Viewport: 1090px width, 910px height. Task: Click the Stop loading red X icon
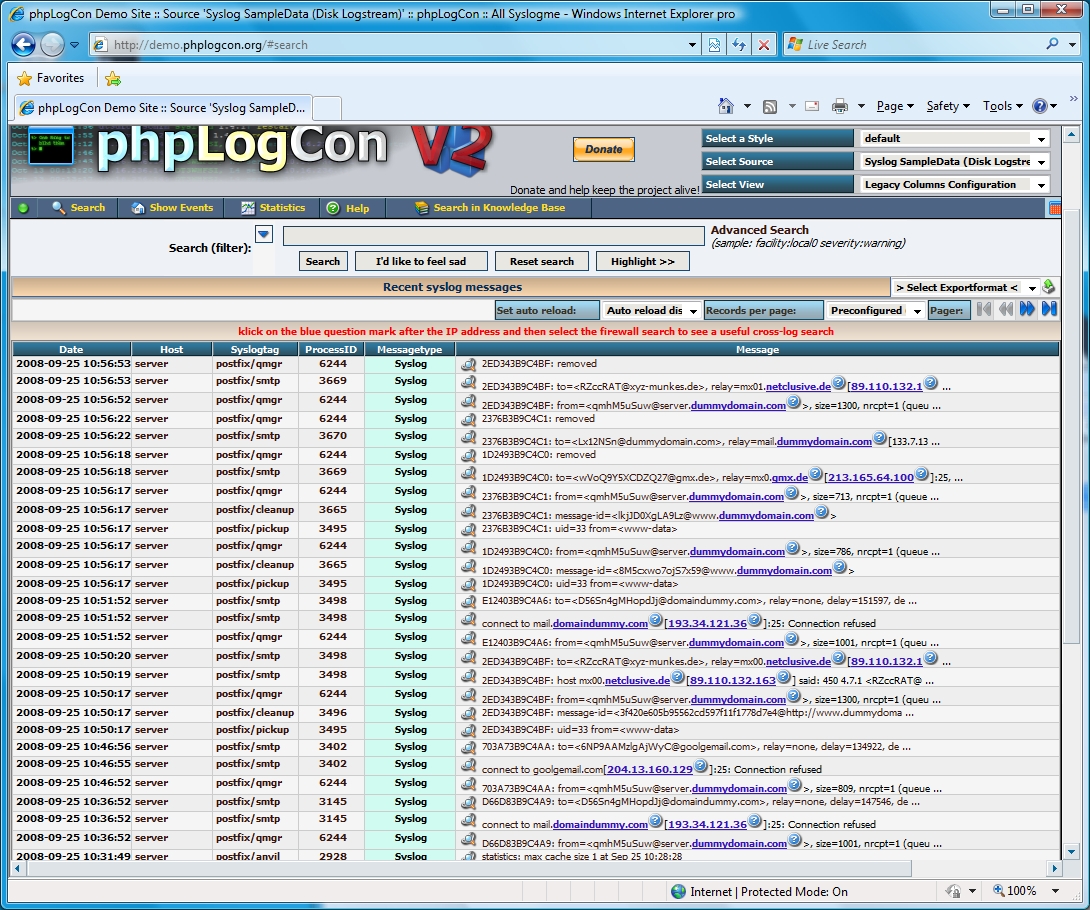[763, 44]
